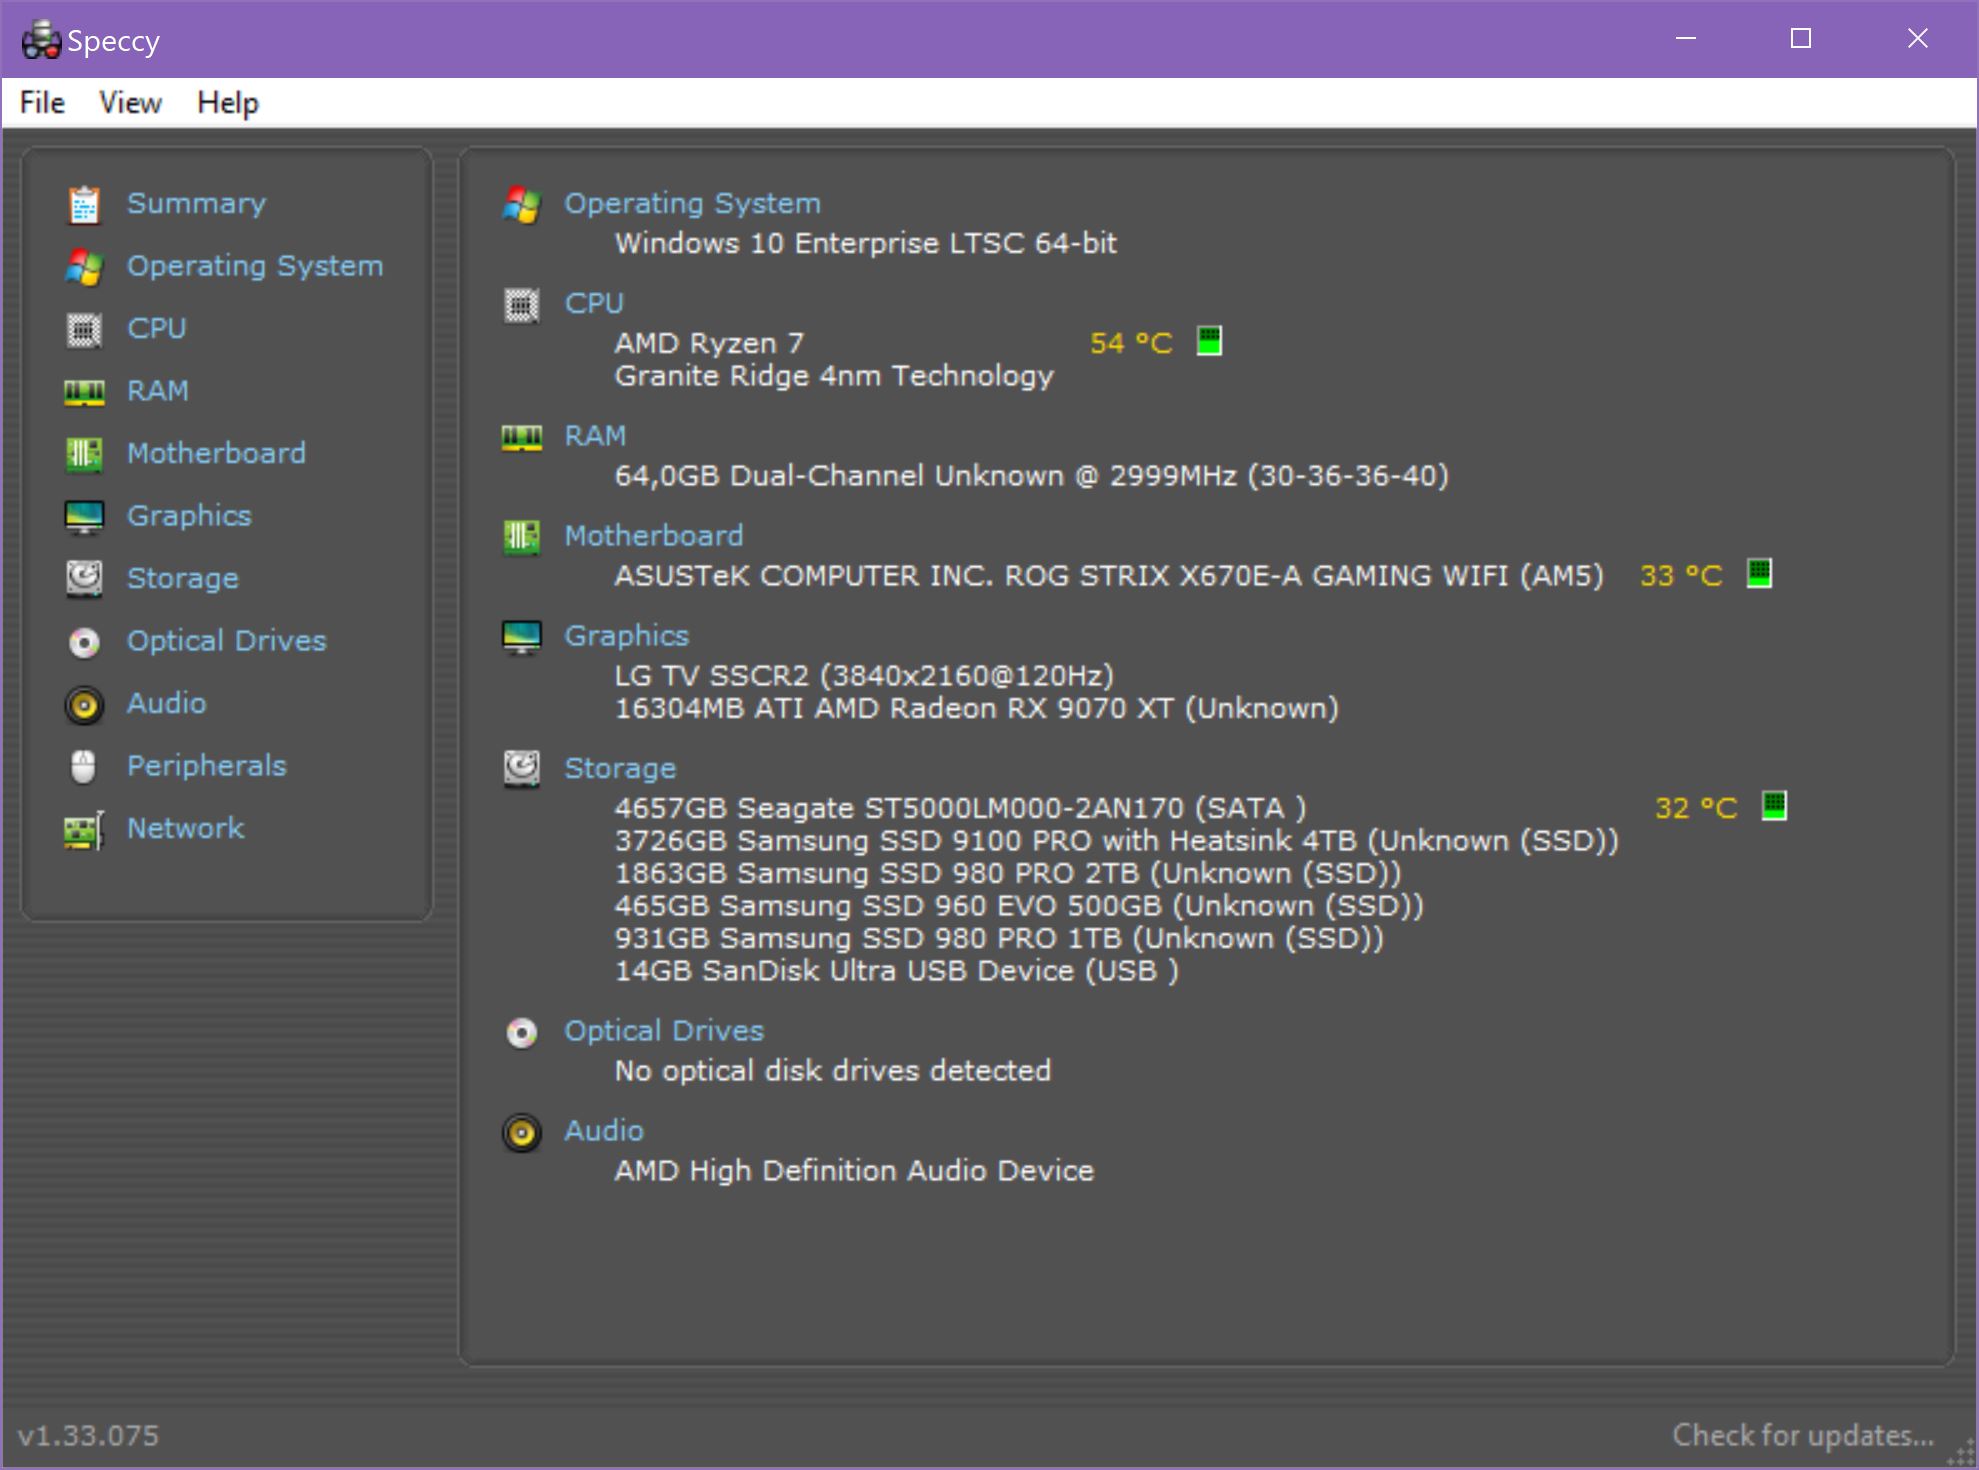
Task: Click the RAM heading link in summary
Action: click(x=595, y=436)
